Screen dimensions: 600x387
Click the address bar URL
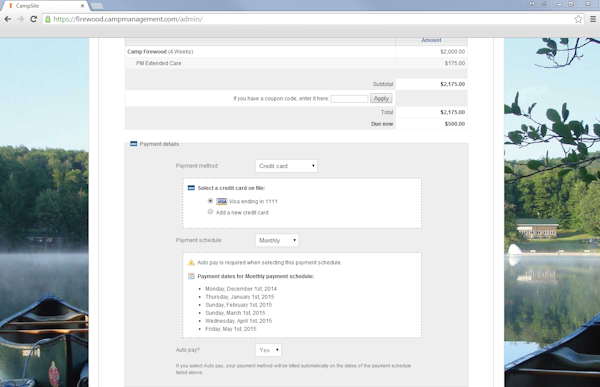(128, 19)
